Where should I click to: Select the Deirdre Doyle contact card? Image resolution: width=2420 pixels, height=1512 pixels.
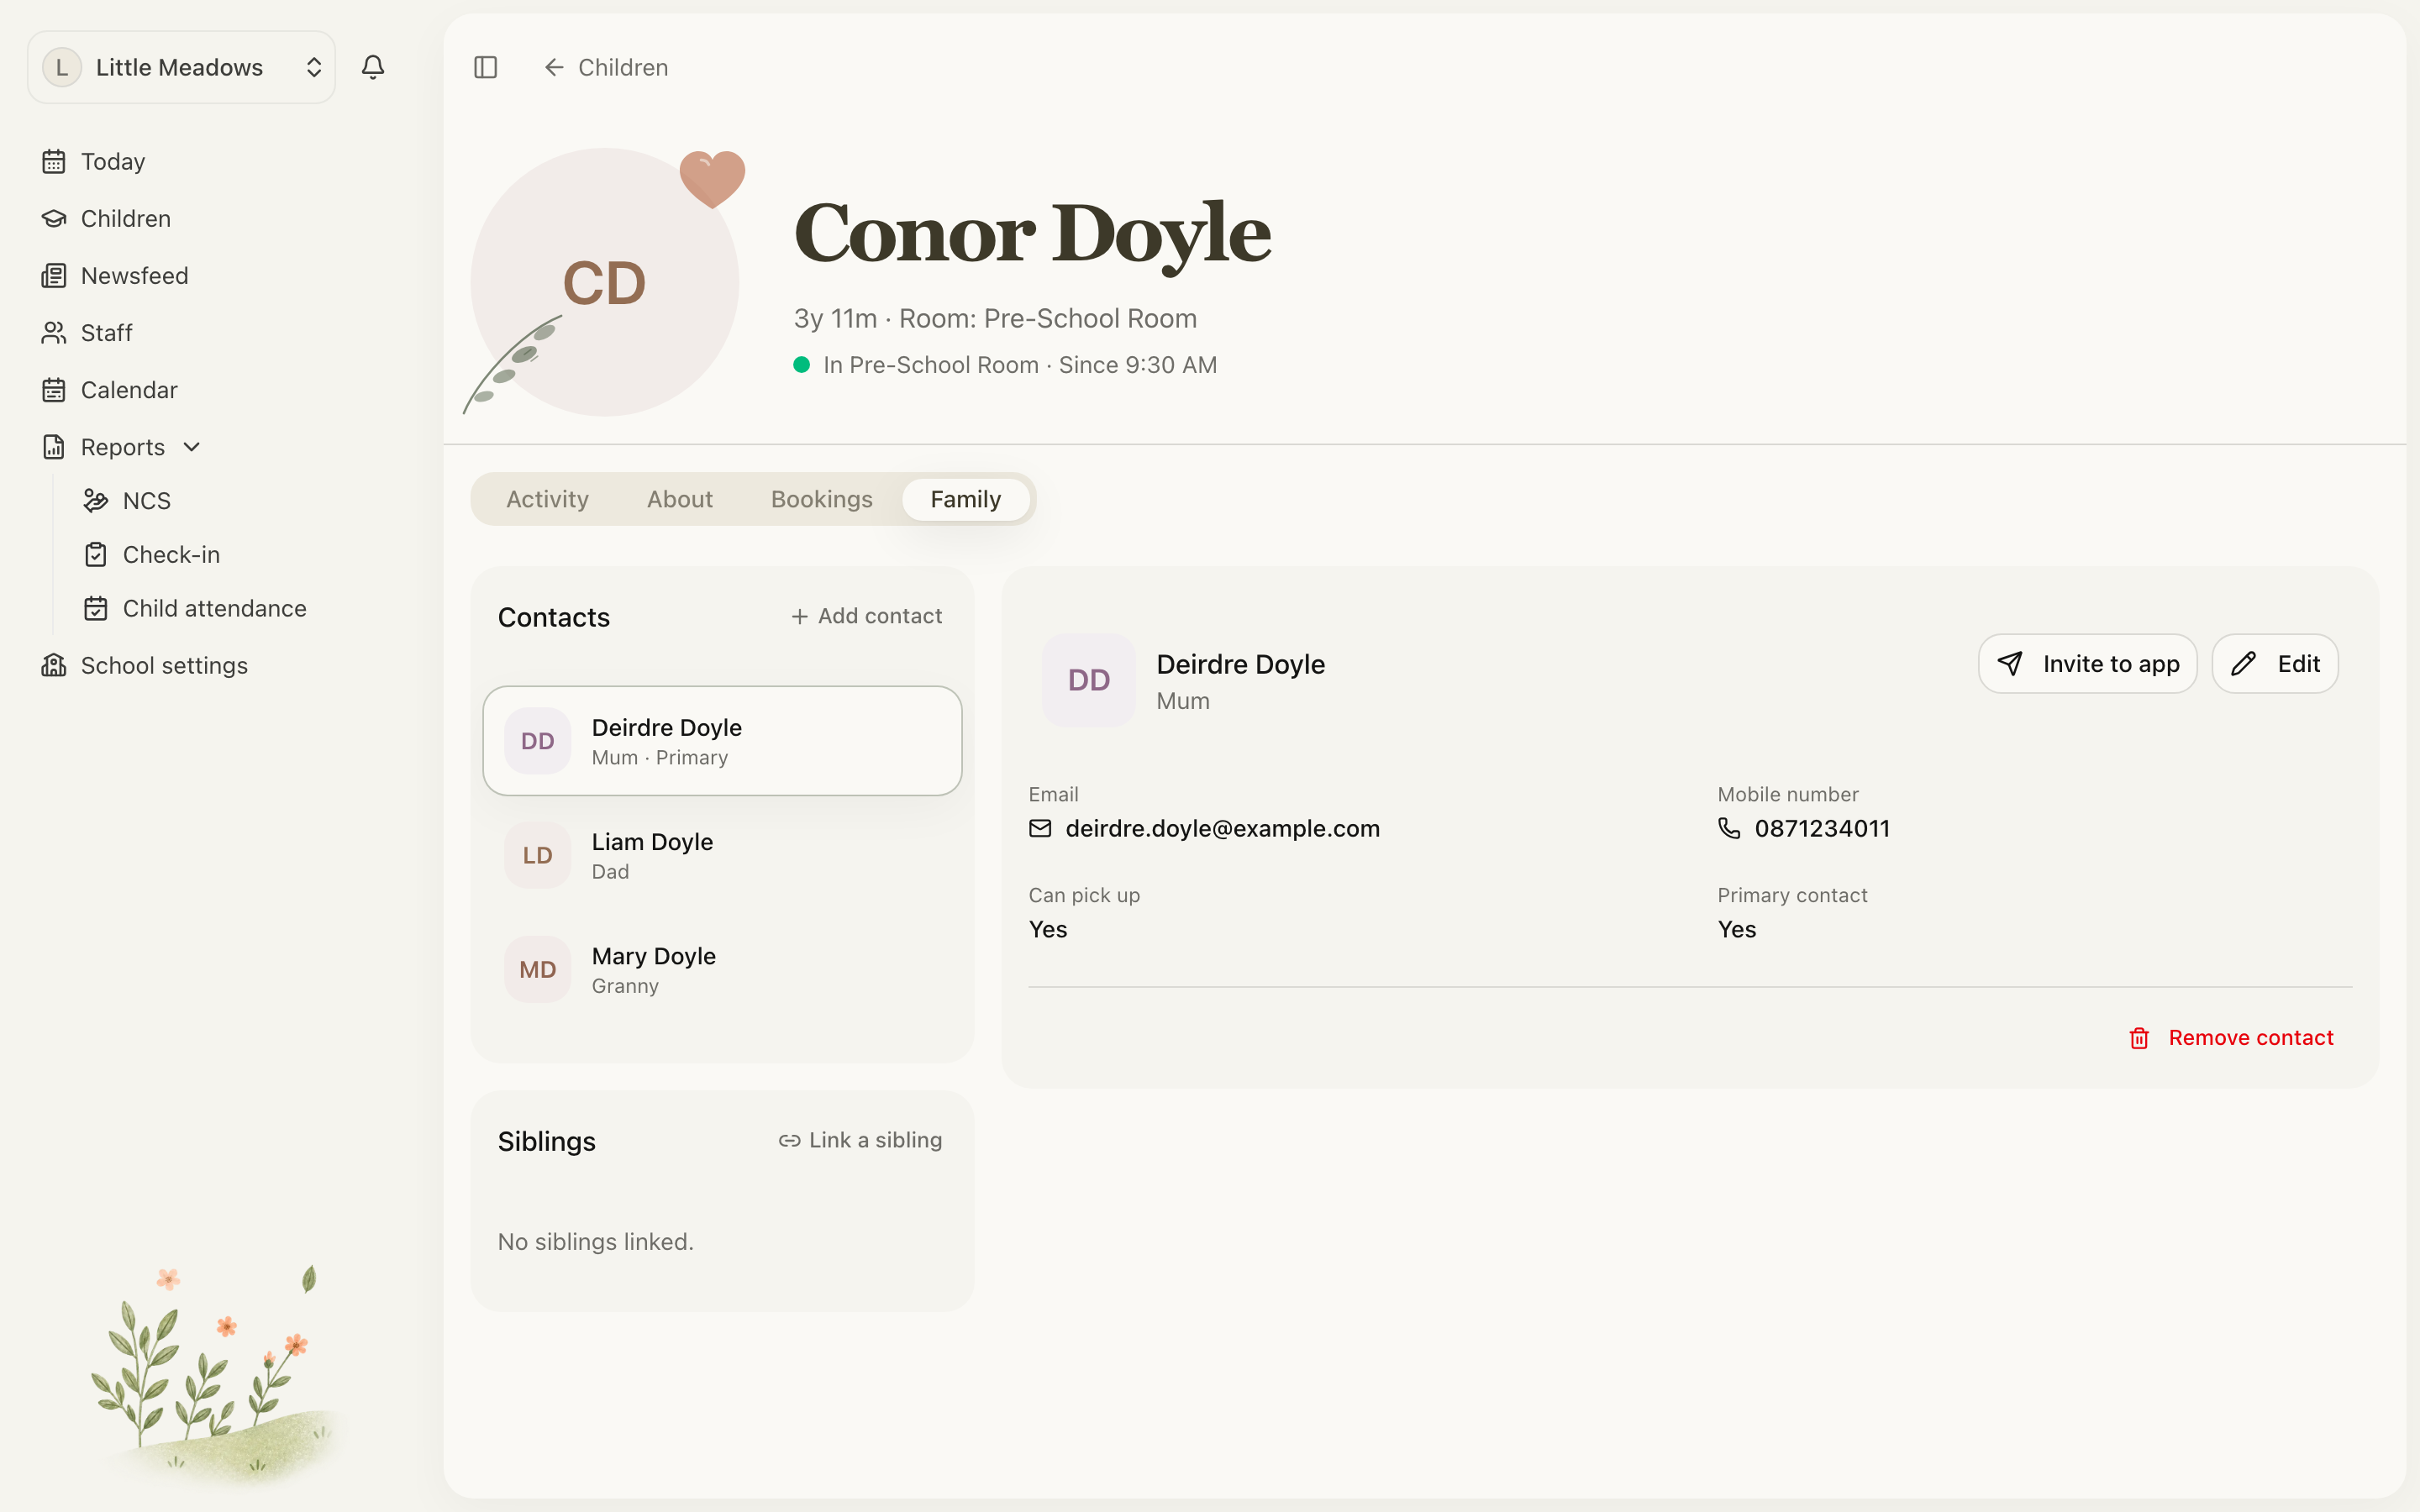722,741
